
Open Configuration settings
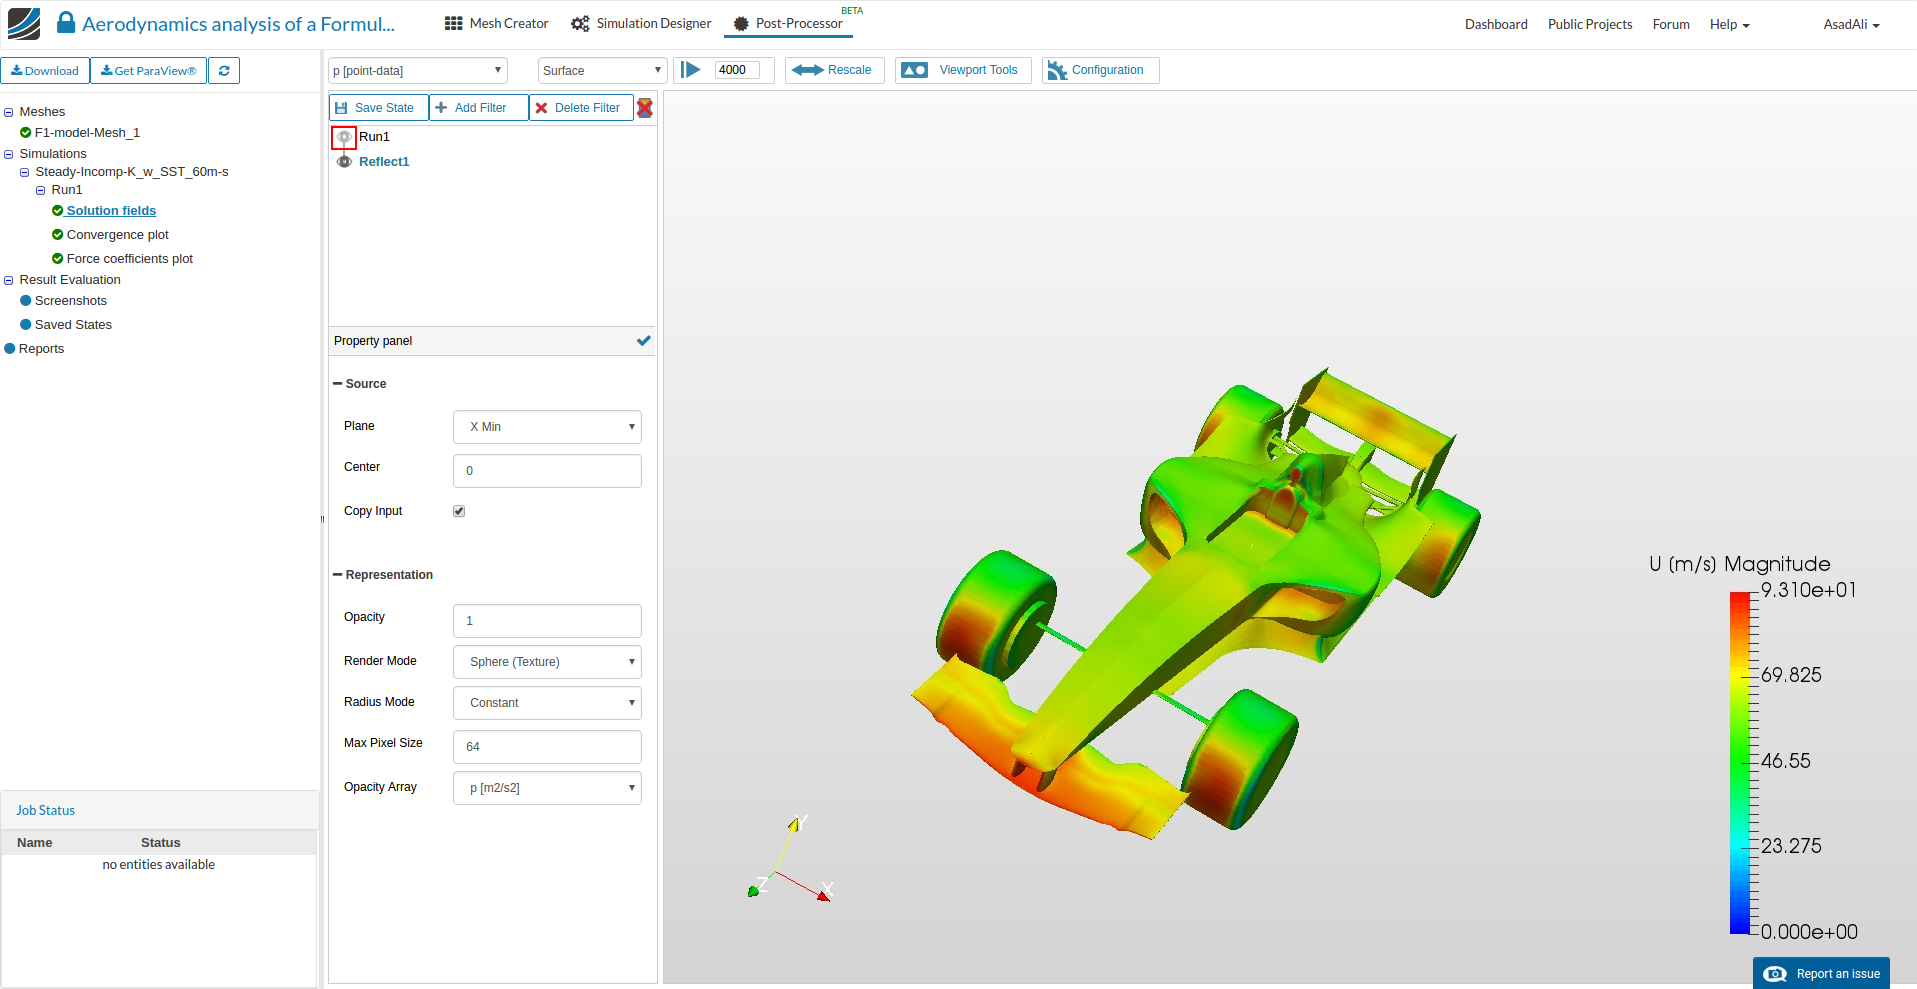point(1099,70)
